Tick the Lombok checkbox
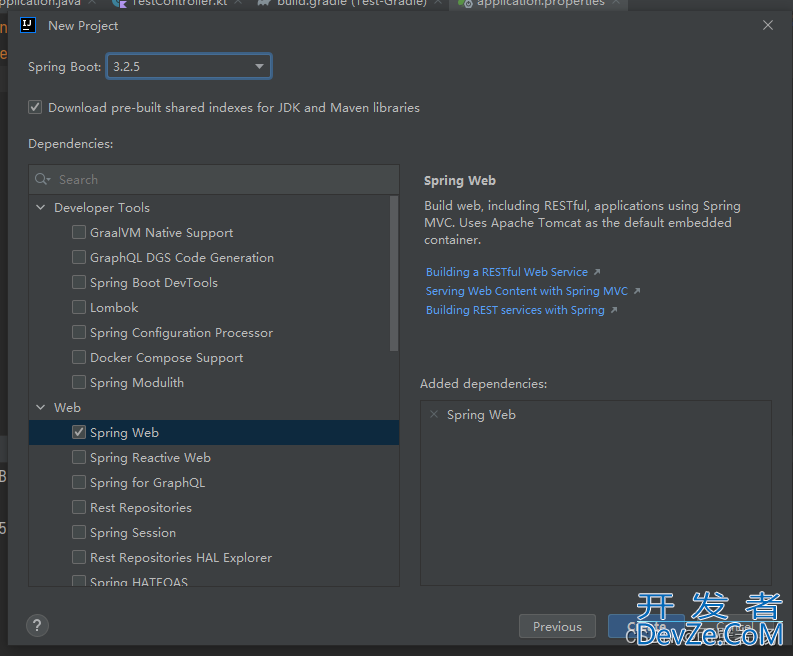The width and height of the screenshot is (793, 656). pyautogui.click(x=79, y=307)
